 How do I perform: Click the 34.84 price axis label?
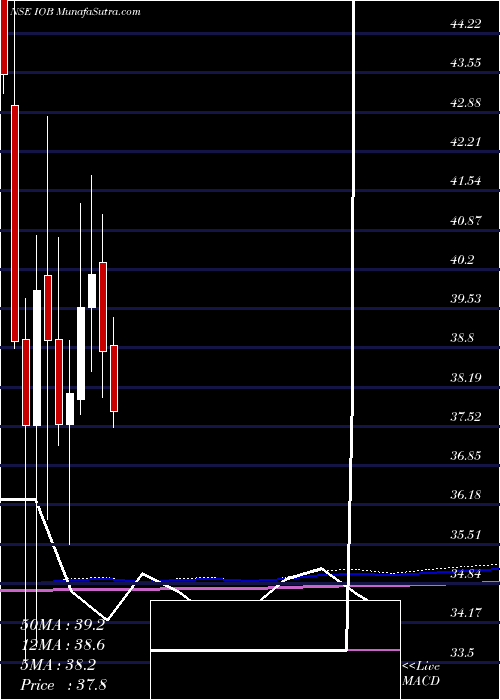pyautogui.click(x=466, y=575)
